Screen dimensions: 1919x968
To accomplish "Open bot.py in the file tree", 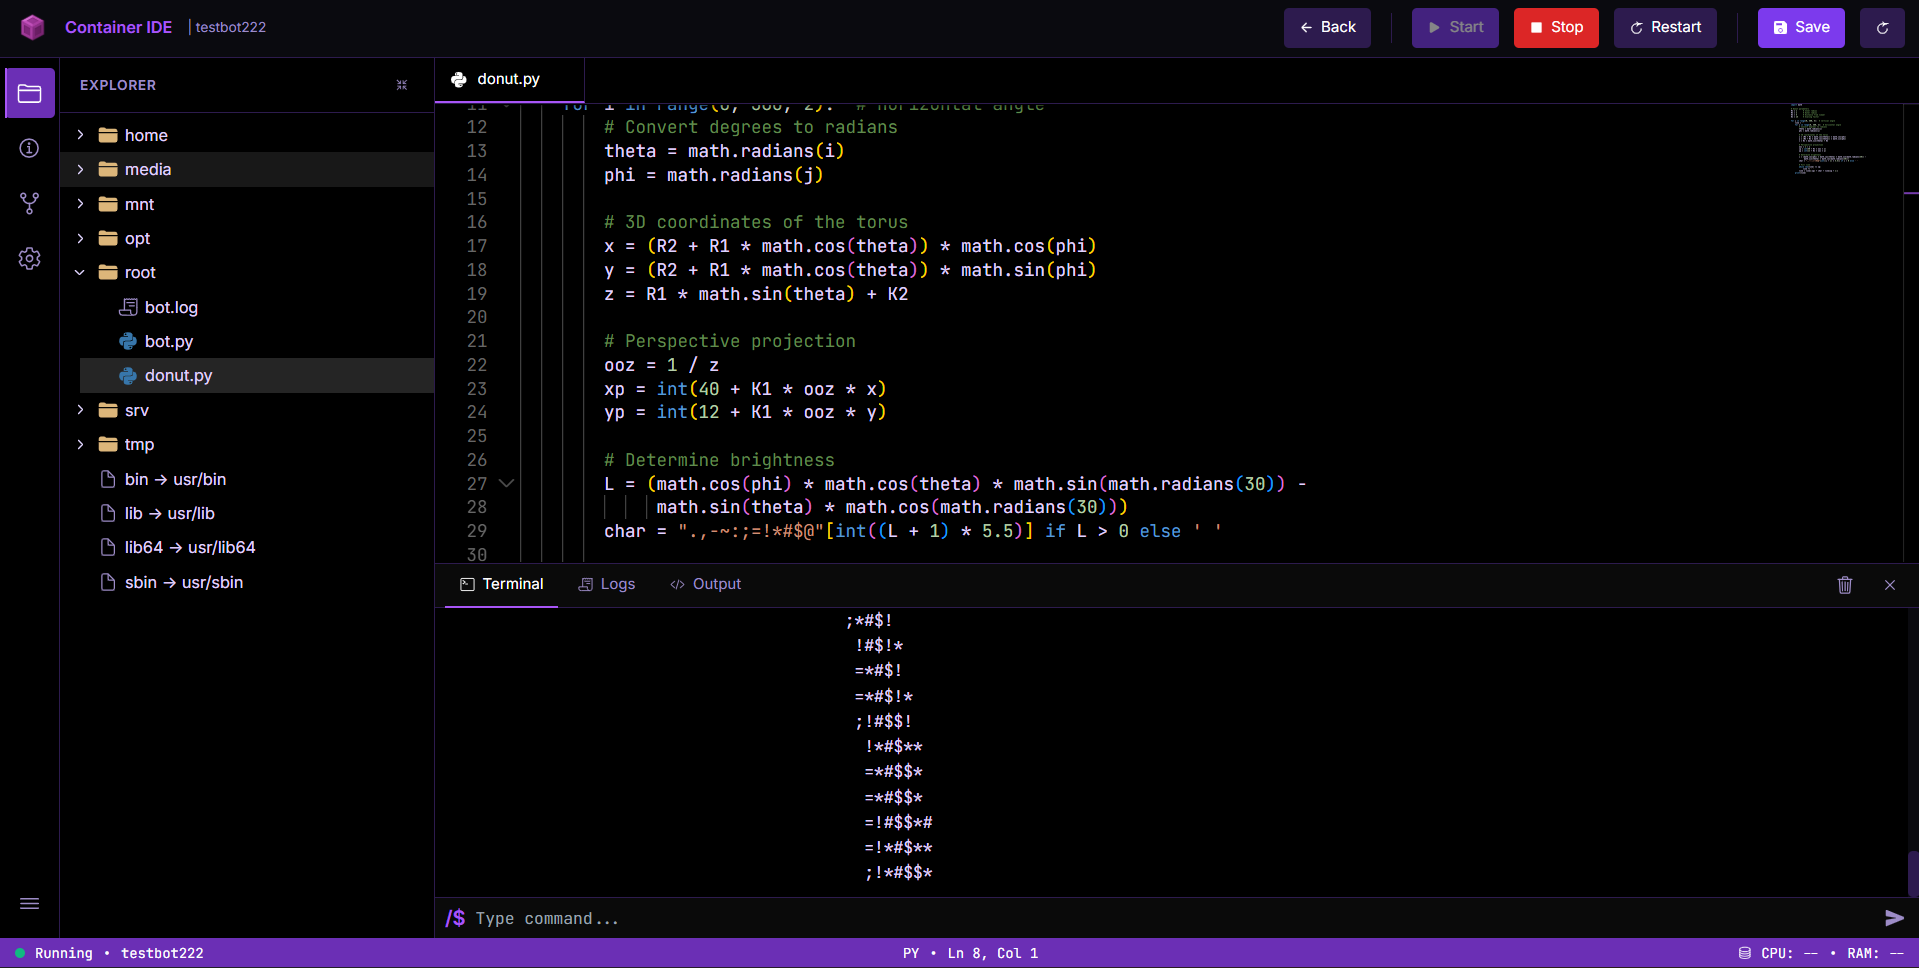I will pos(257,341).
